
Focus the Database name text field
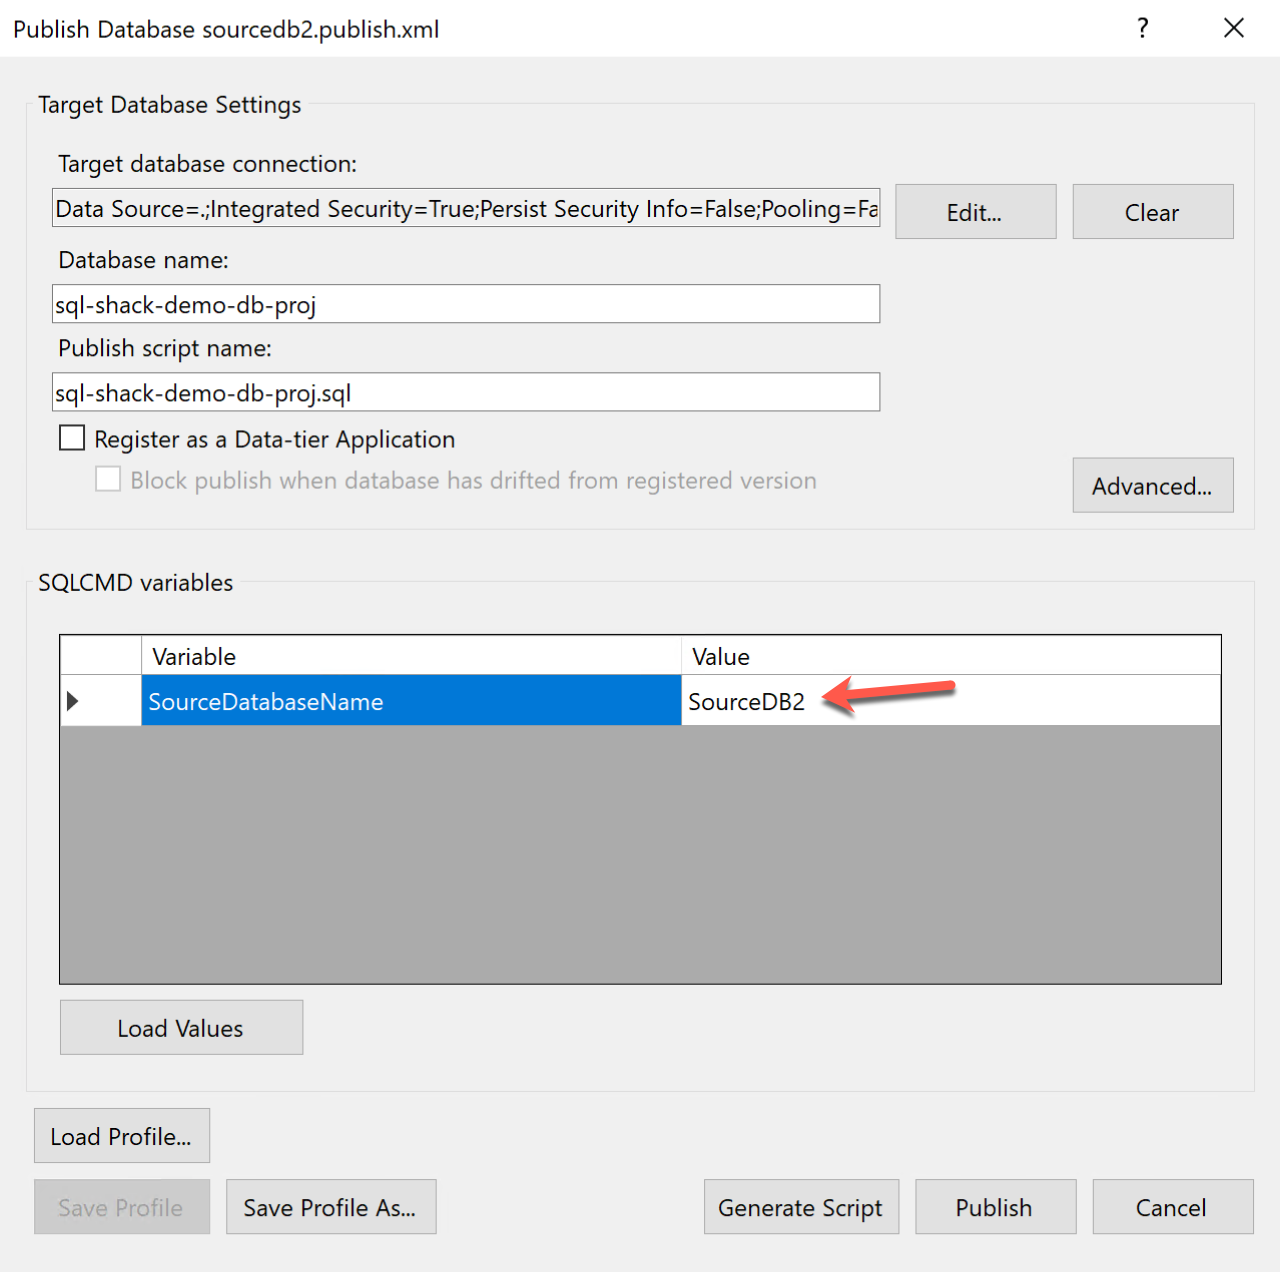(465, 304)
